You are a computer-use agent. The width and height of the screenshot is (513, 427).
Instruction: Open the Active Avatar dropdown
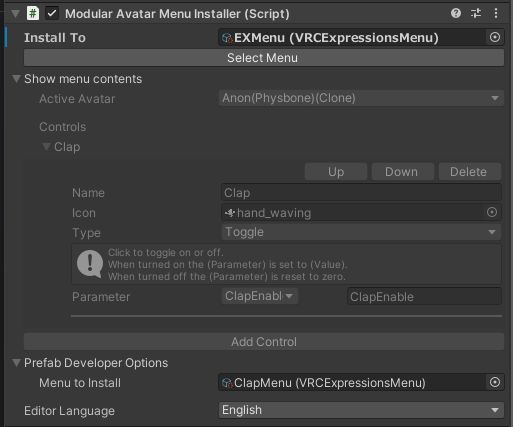pos(361,98)
